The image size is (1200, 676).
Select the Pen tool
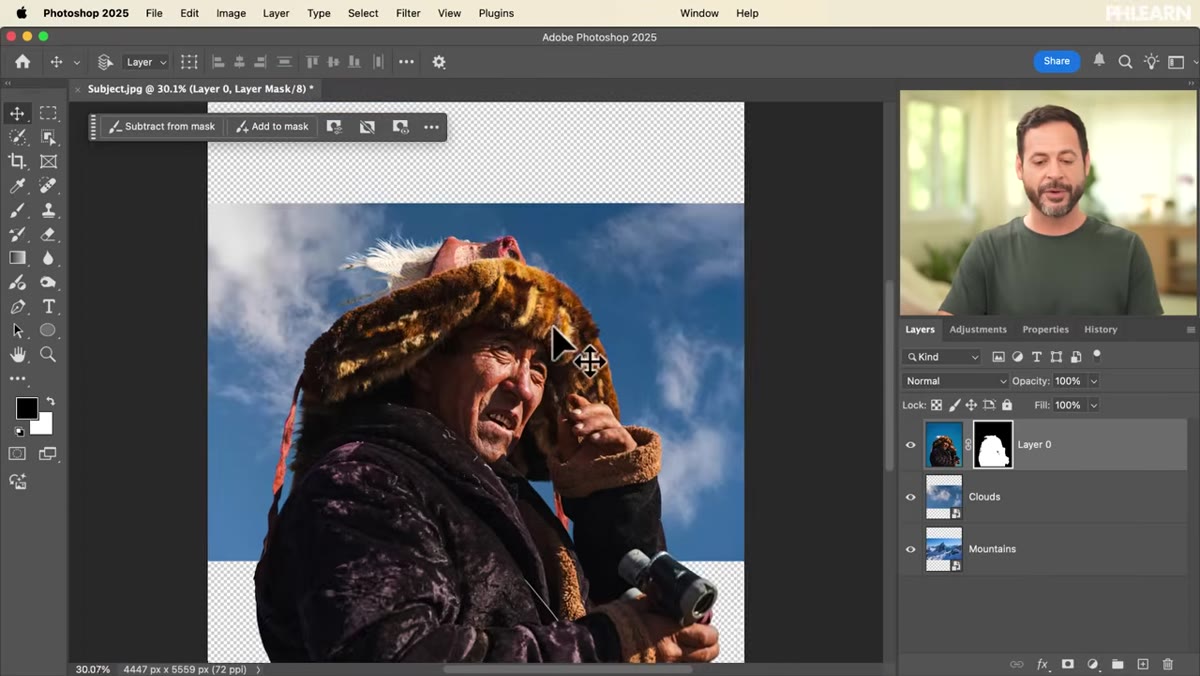point(17,307)
